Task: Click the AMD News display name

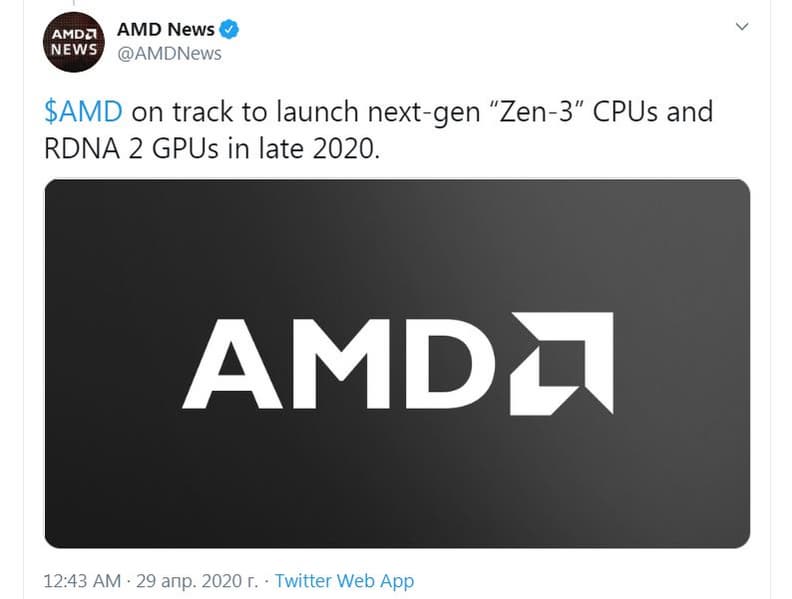Action: click(x=166, y=30)
